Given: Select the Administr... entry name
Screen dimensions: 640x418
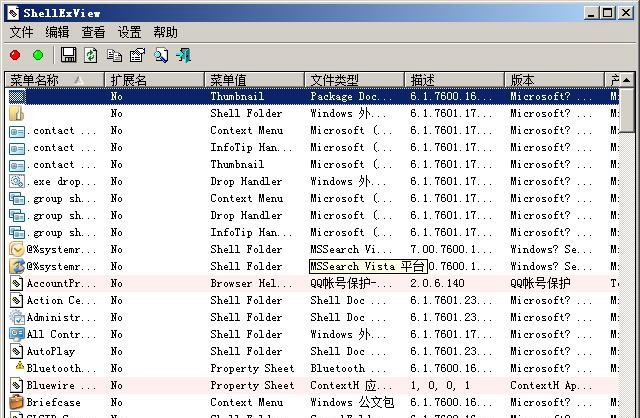Looking at the screenshot, I should pos(61,317).
